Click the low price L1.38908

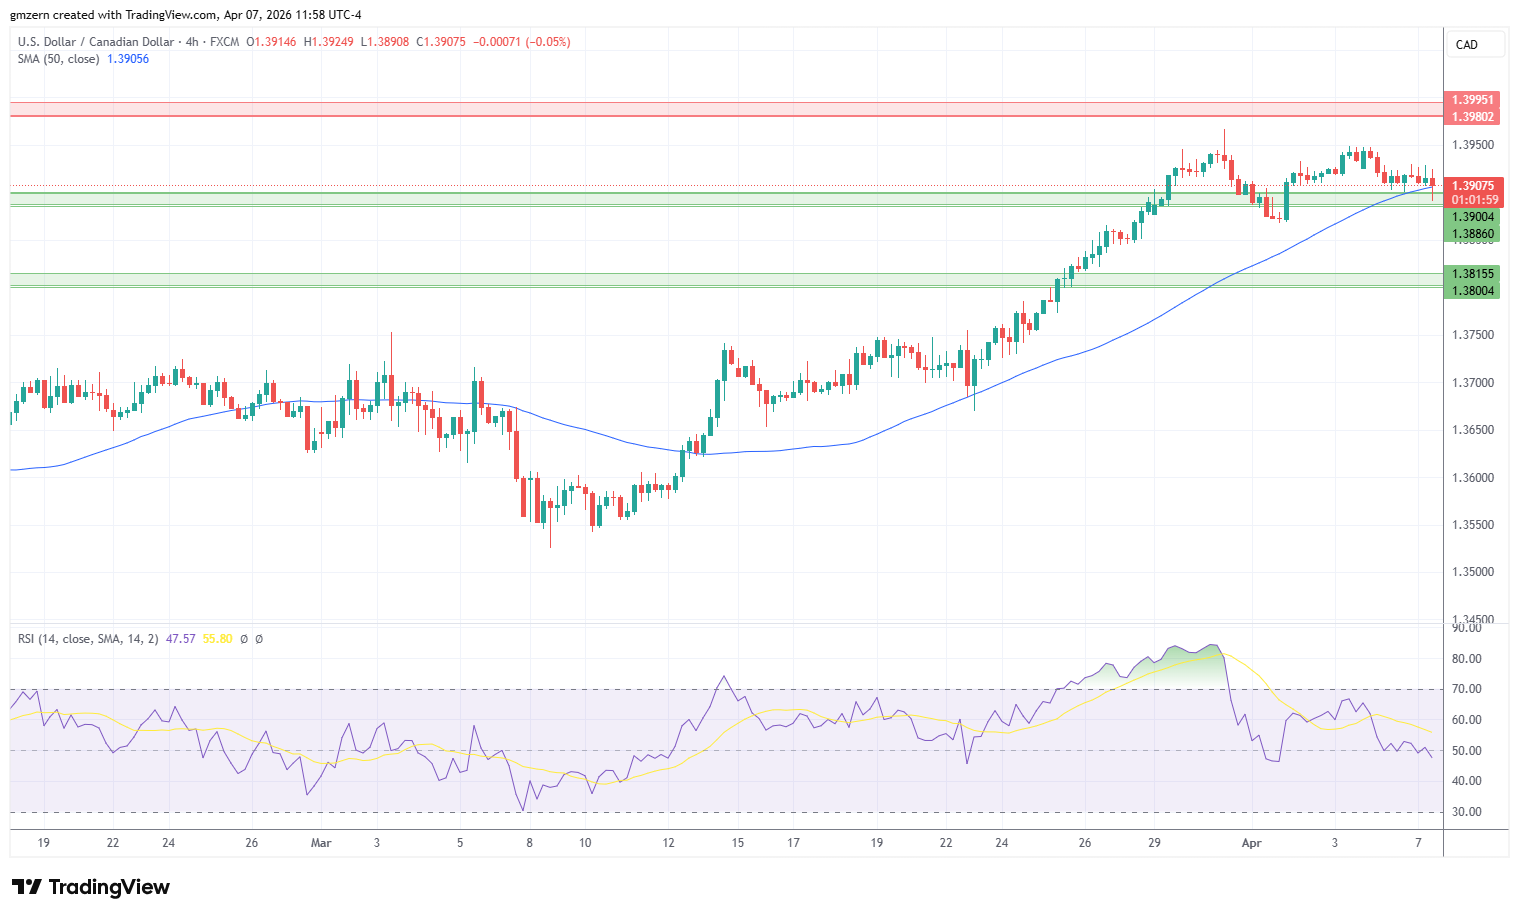[385, 42]
